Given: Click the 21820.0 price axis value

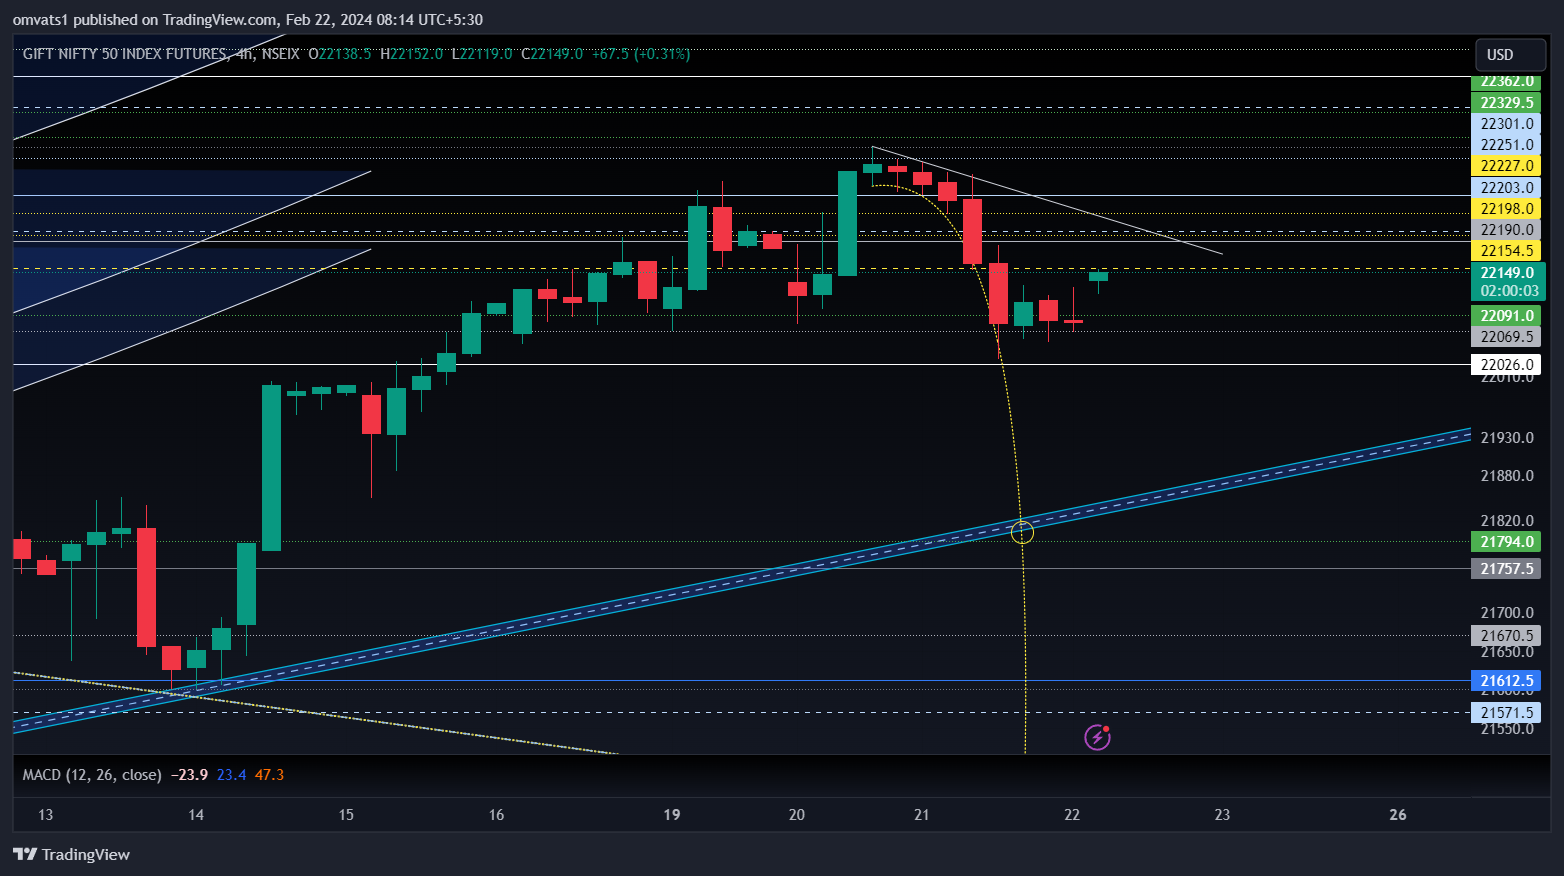Looking at the screenshot, I should (x=1507, y=521).
